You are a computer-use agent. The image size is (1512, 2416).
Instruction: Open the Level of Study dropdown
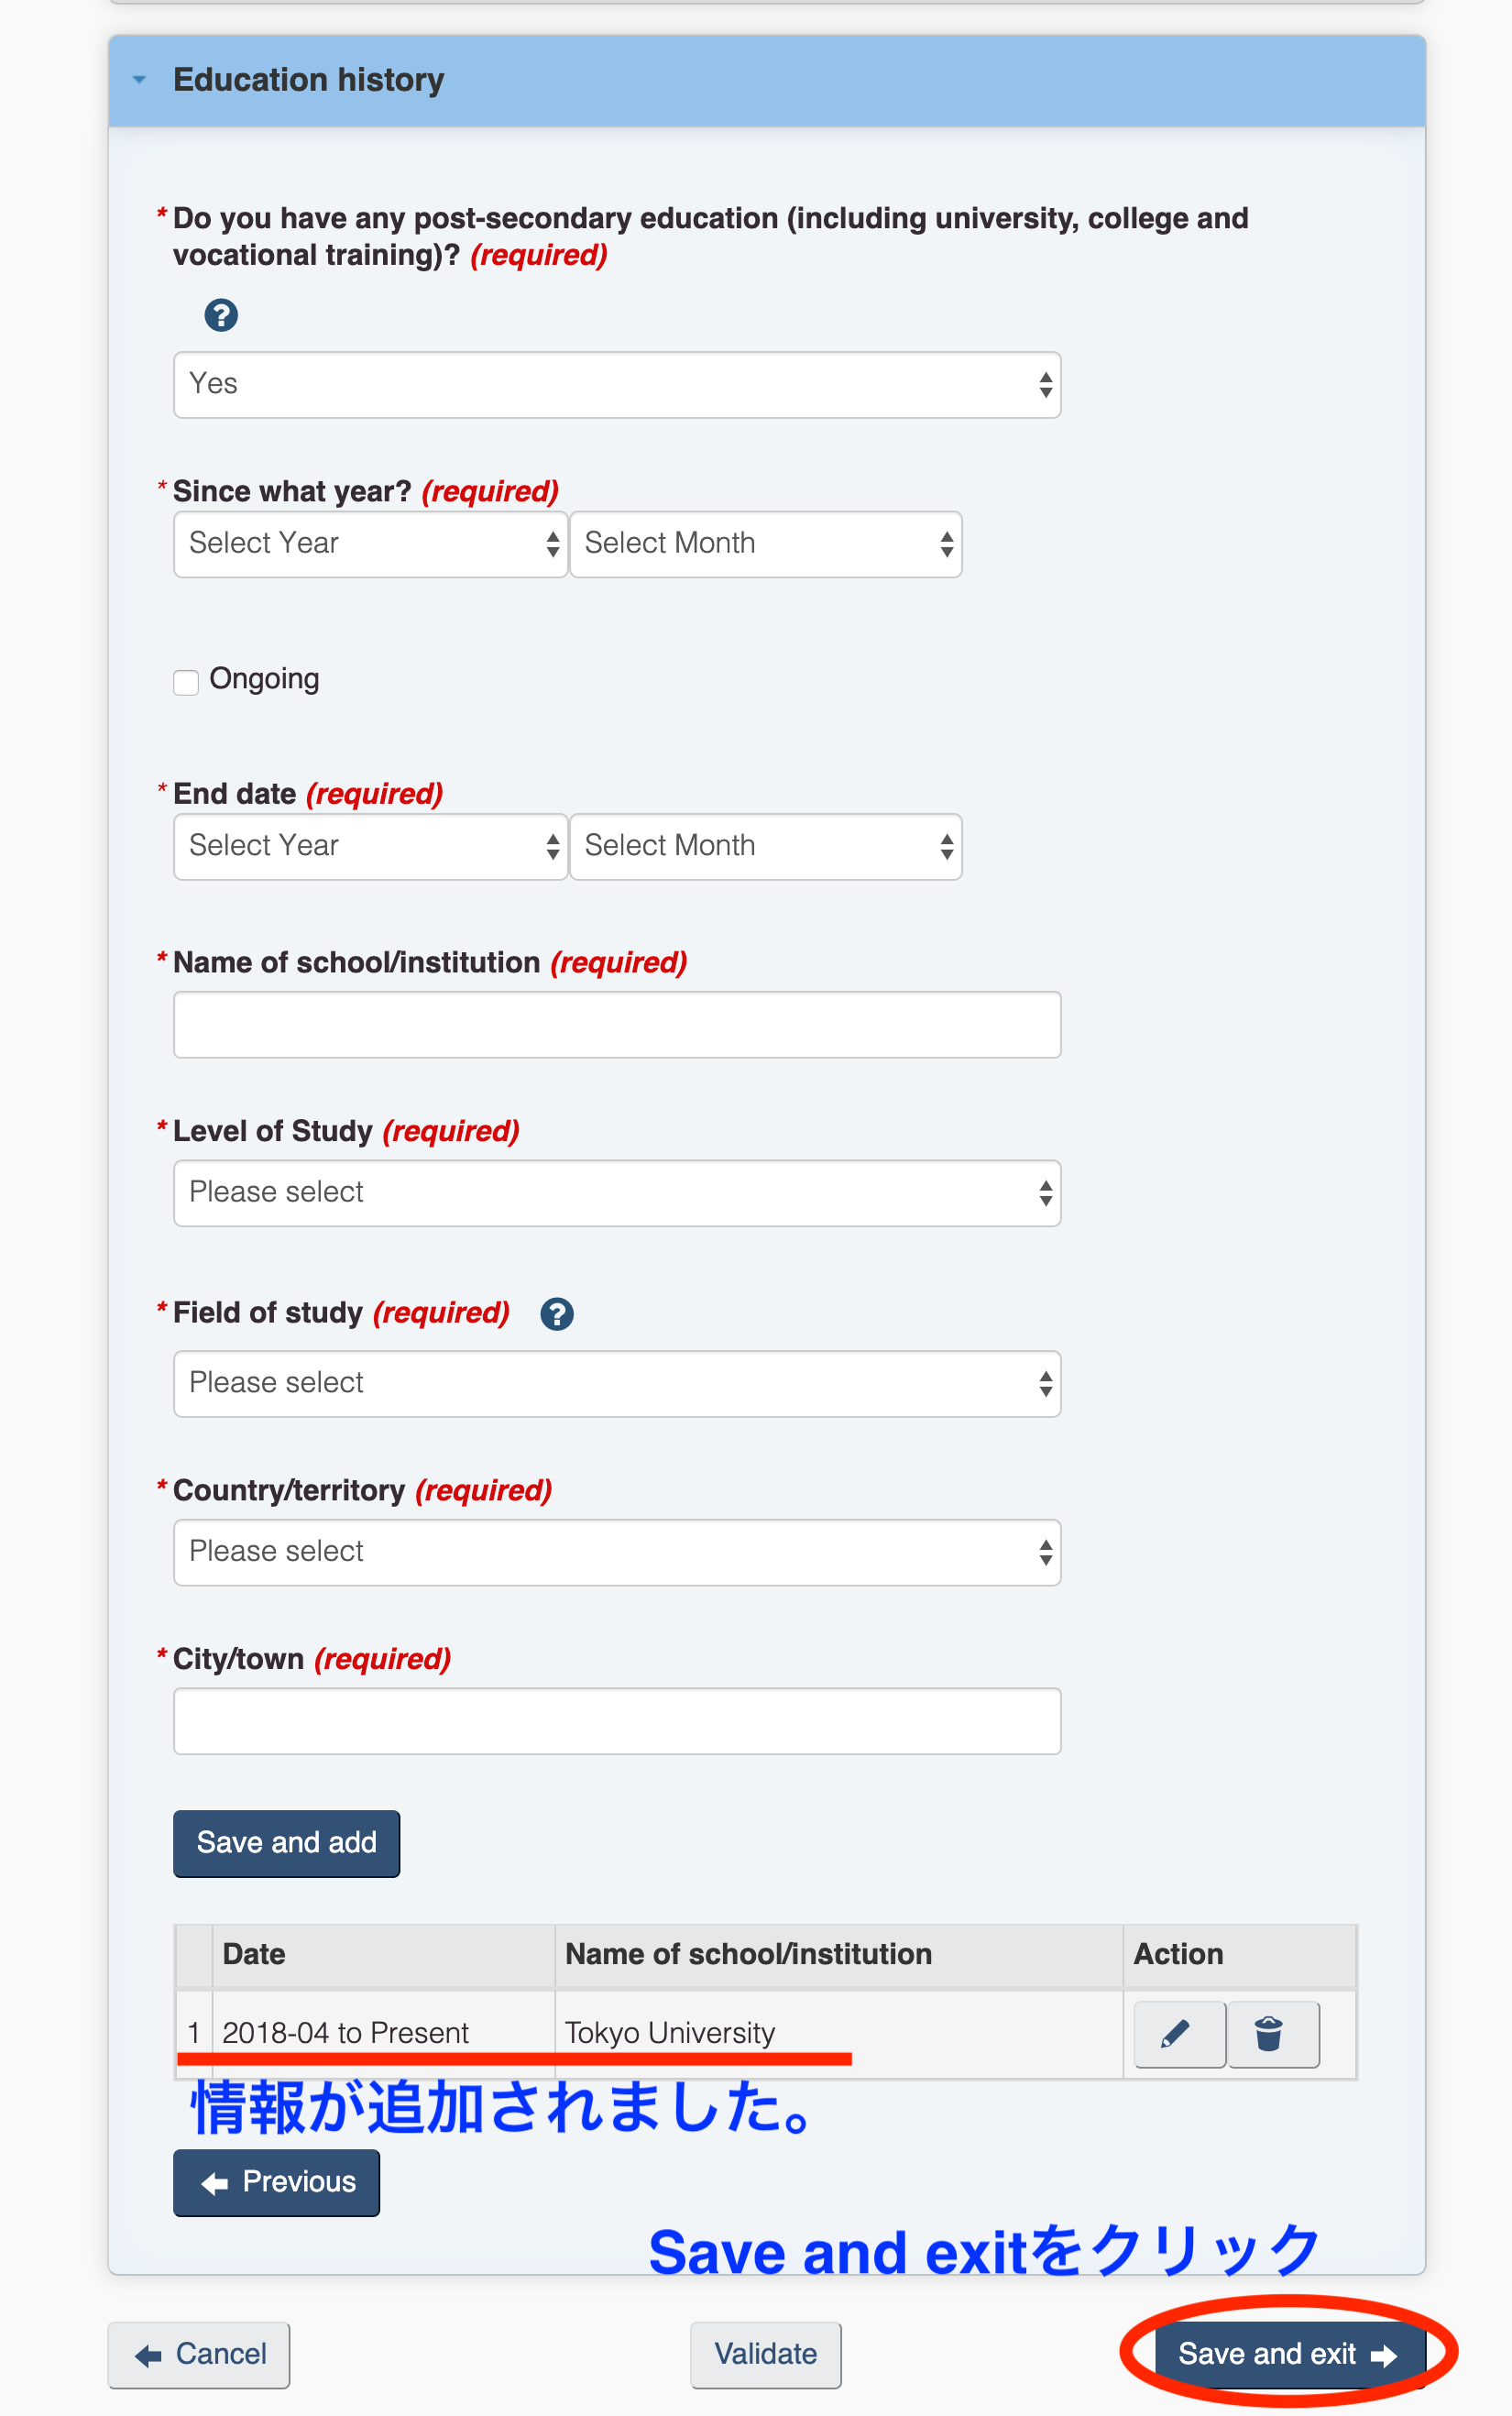click(616, 1193)
